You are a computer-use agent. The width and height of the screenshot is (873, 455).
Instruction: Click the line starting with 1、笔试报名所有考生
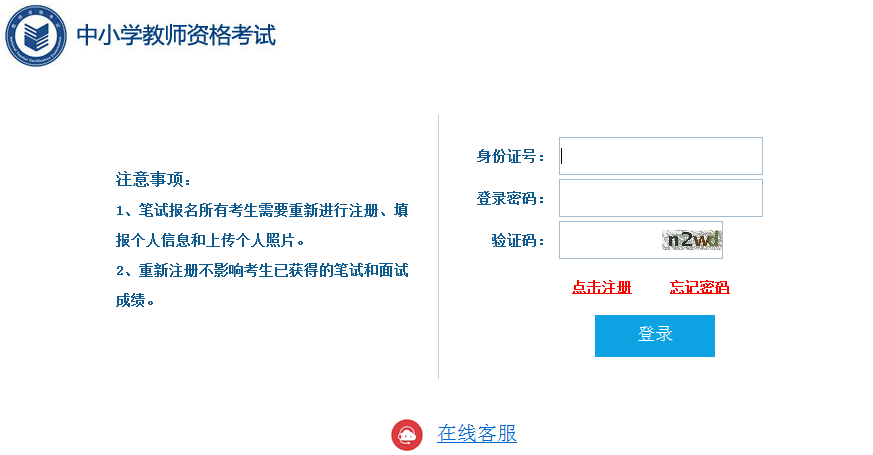262,211
